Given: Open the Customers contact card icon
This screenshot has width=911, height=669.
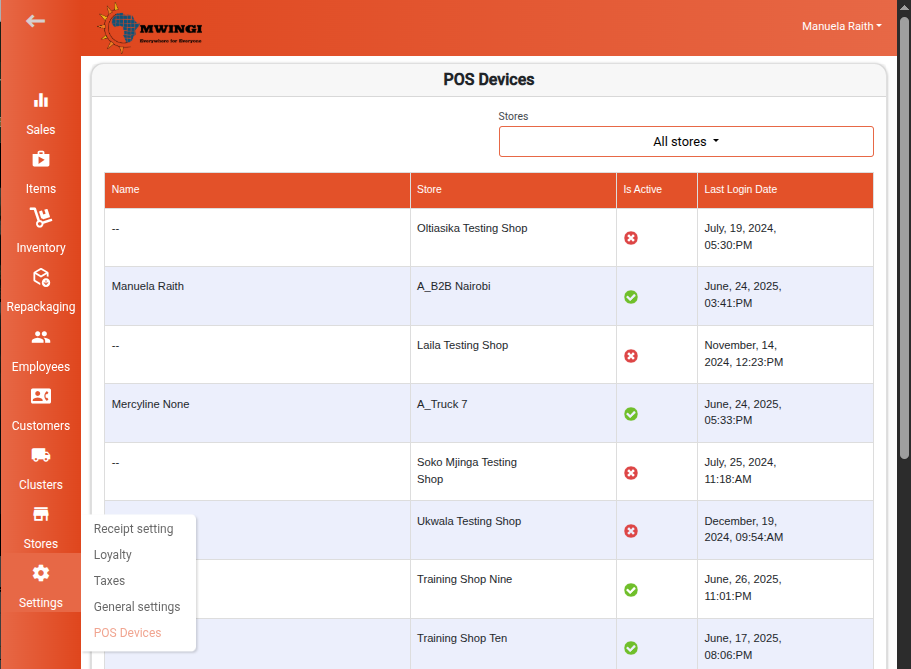Looking at the screenshot, I should point(41,396).
